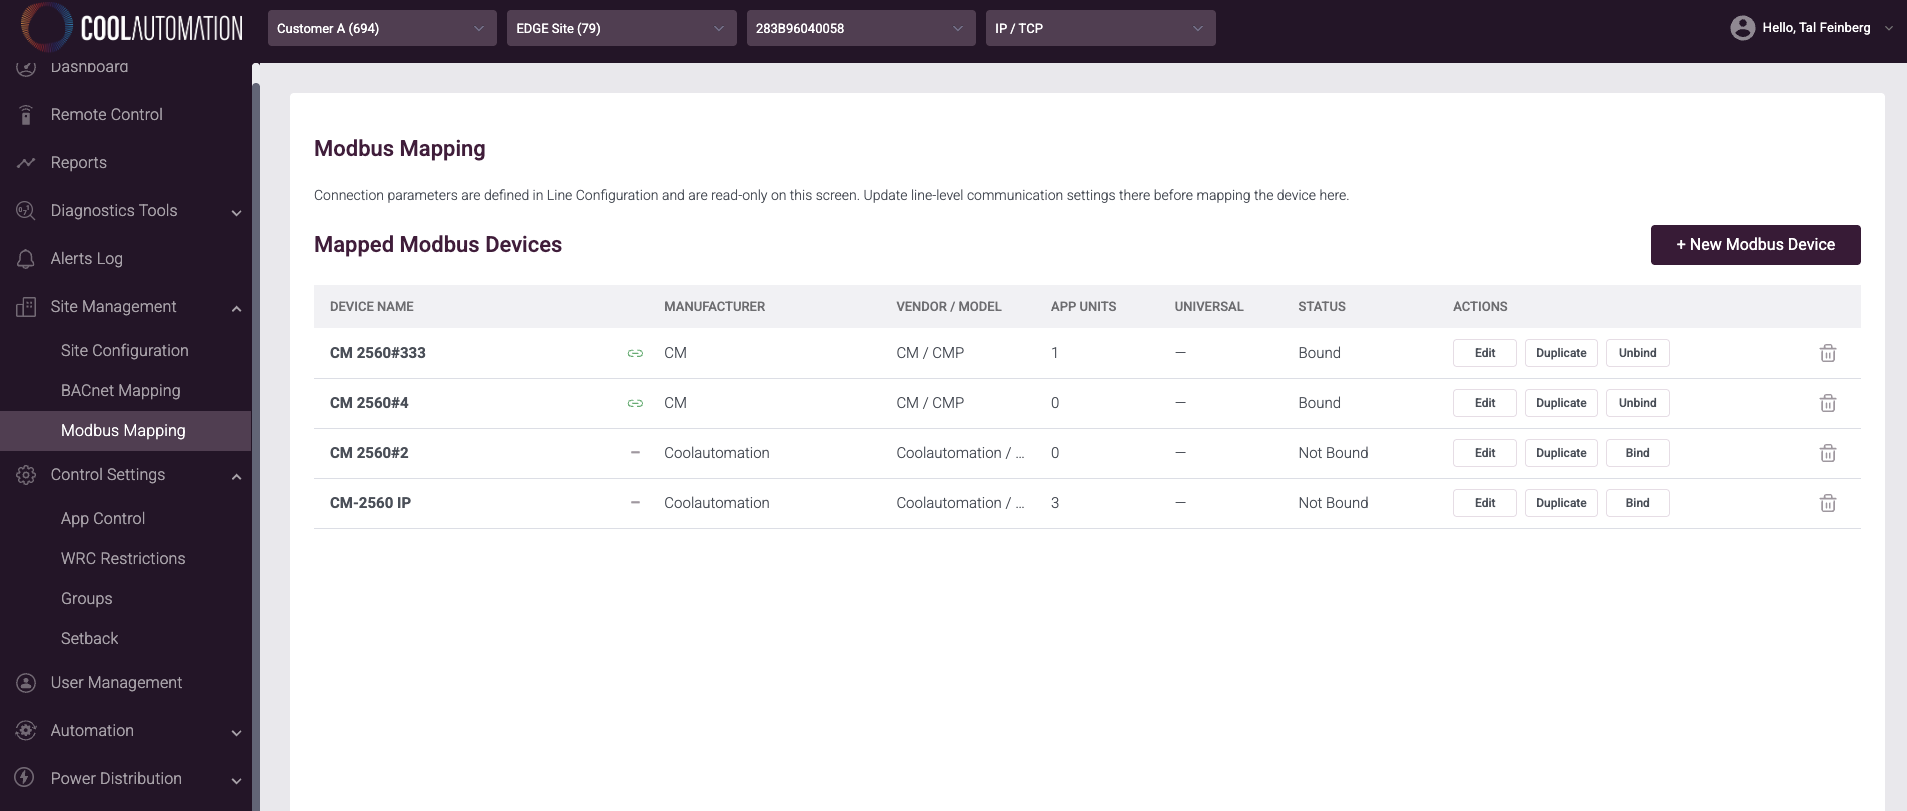Viewport: 1907px width, 811px height.
Task: Click Not Bound status of CM 2560#2
Action: click(1333, 453)
